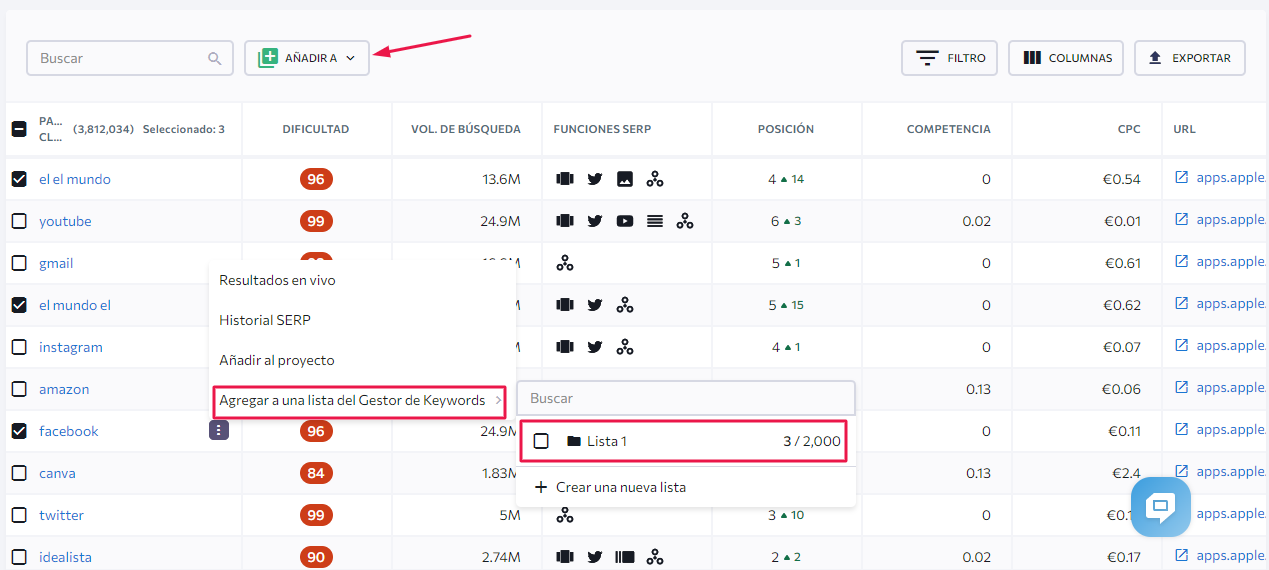Open external link icon in amazon row
This screenshot has height=570, width=1269.
click(1181, 388)
